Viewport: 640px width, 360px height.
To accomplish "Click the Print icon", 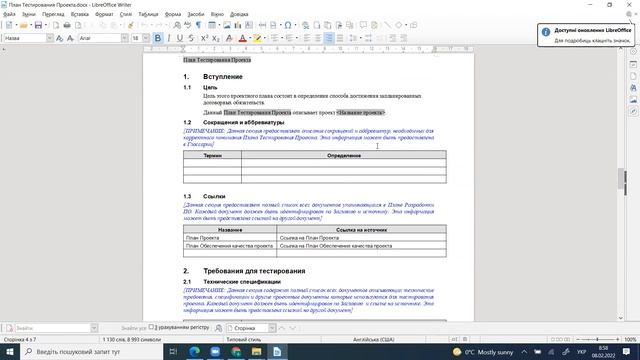I will pos(67,25).
